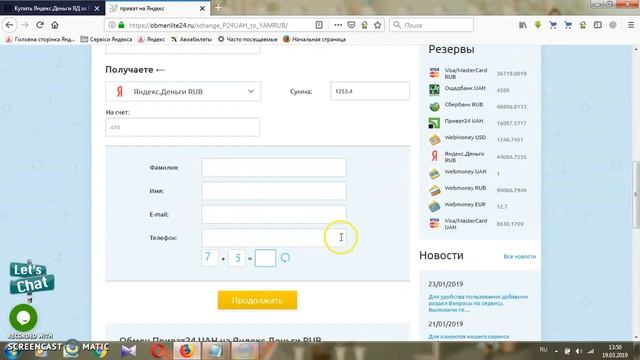Select 'Webmoney USD' reserve row
The width and height of the screenshot is (640, 360).
[x=479, y=139]
